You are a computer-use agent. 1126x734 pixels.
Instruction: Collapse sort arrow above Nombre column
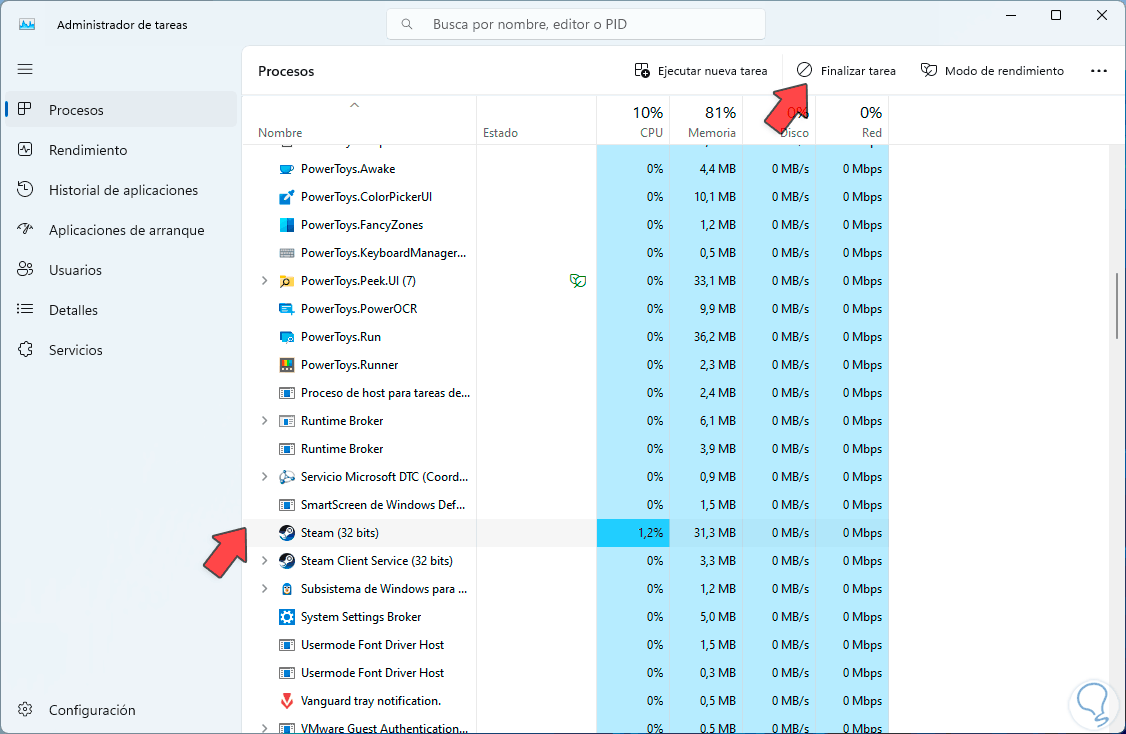click(x=354, y=106)
